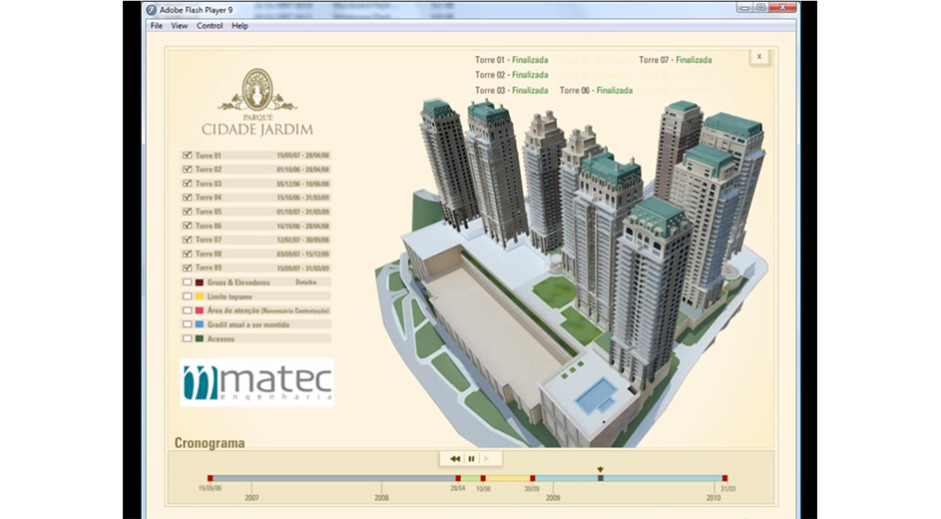Viewport: 941px width, 519px height.
Task: Click the red 28/04 milestone on timeline
Action: click(458, 479)
